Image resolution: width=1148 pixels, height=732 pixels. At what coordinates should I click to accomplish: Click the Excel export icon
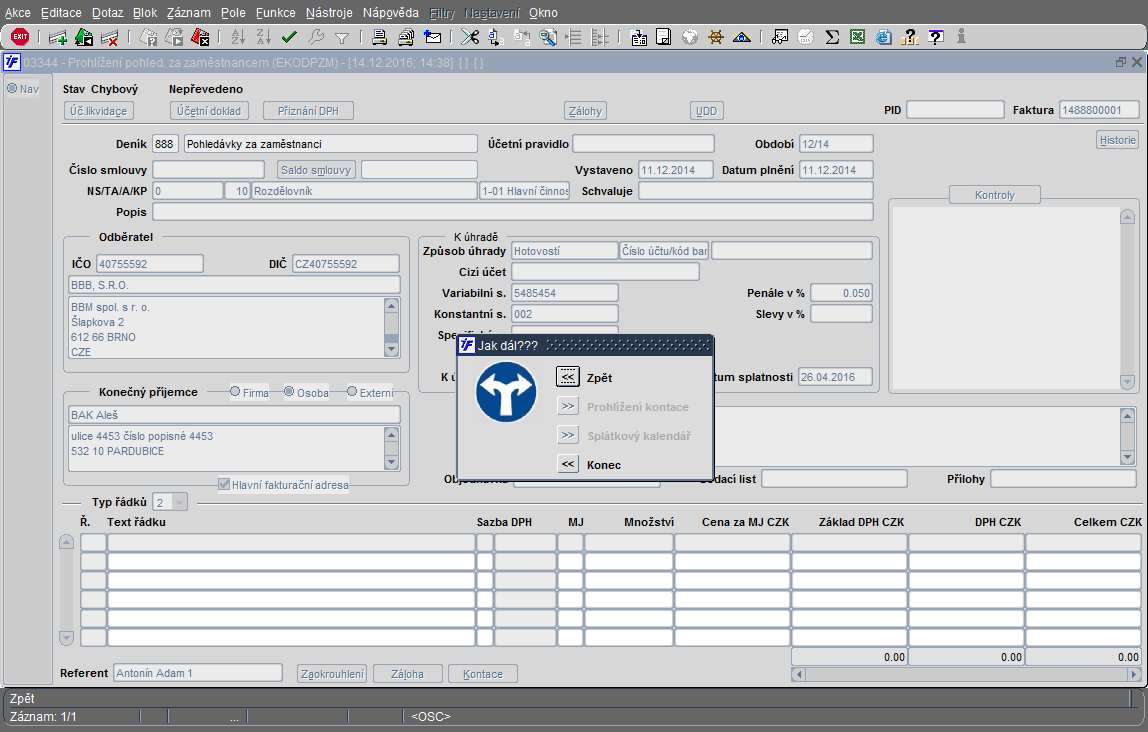[x=857, y=38]
